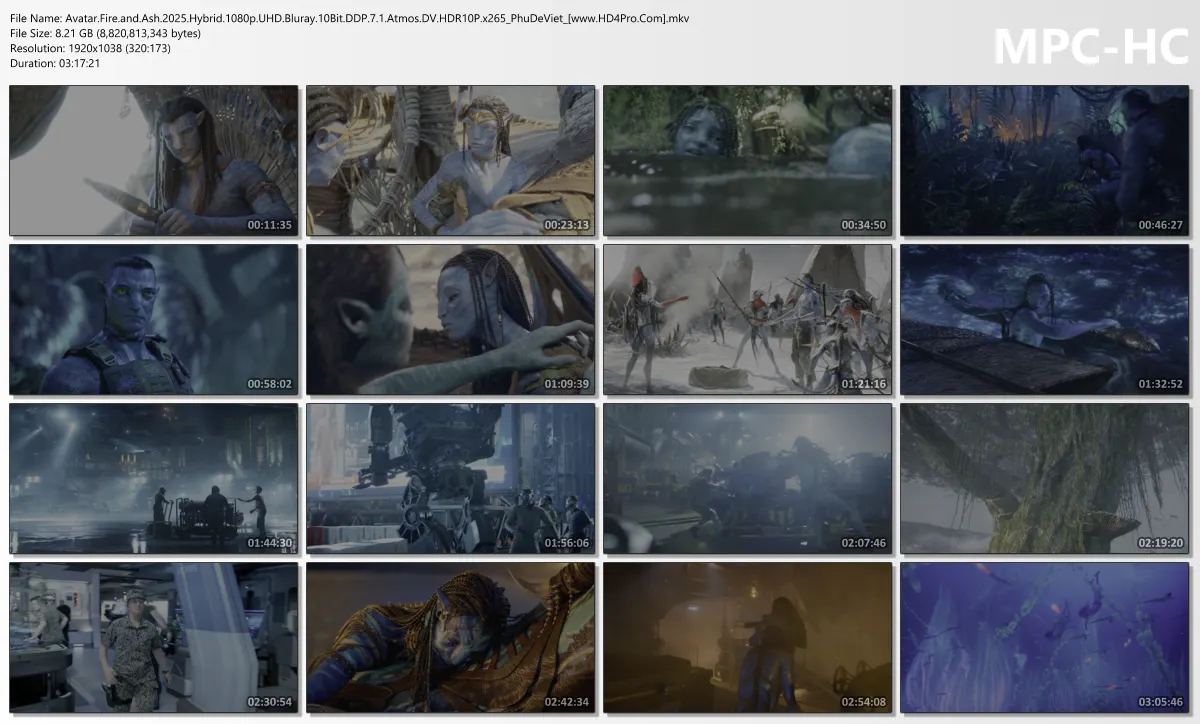
Task: Choose the water scene thumbnail at 01:32:52
Action: click(x=1044, y=319)
